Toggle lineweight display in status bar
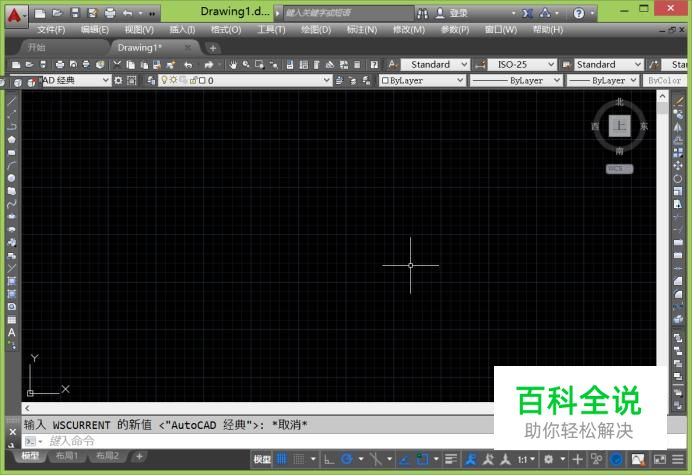Viewport: 692px width, 475px height. [x=451, y=460]
